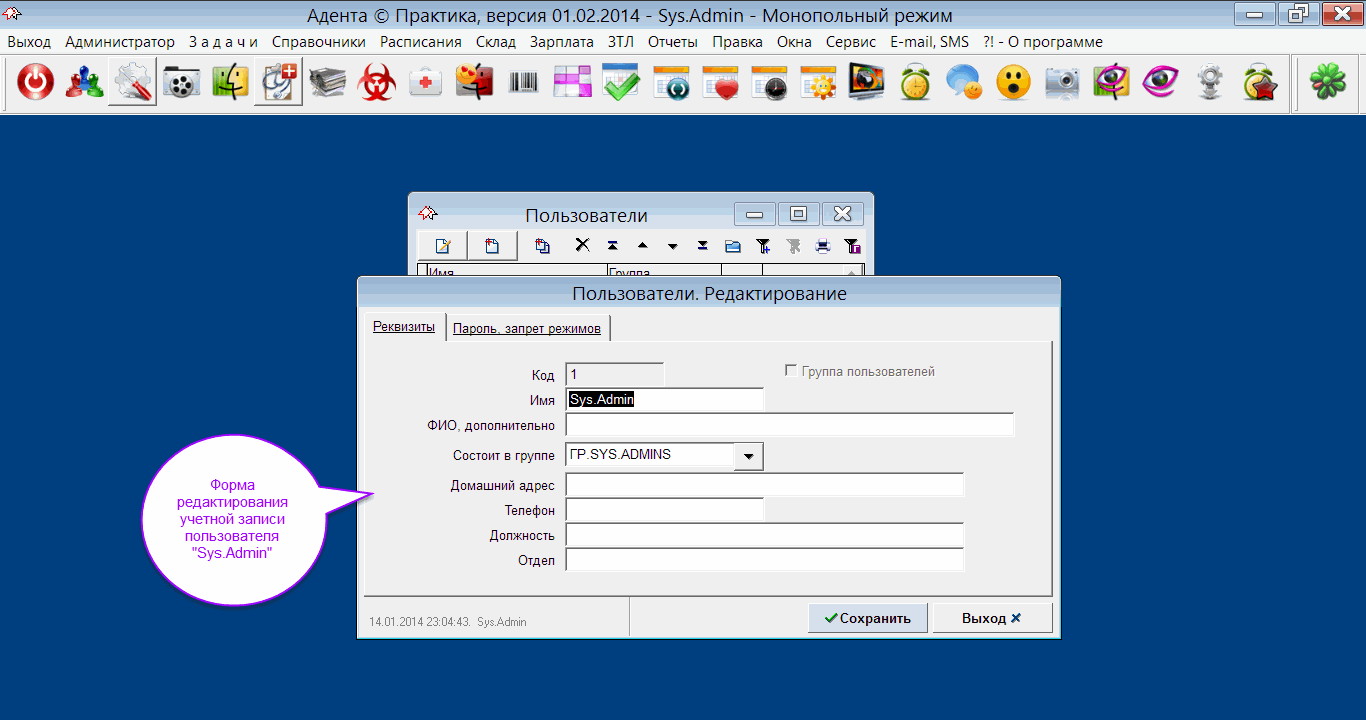Click the Домашний адрес input field
This screenshot has width=1366, height=720.
point(764,485)
